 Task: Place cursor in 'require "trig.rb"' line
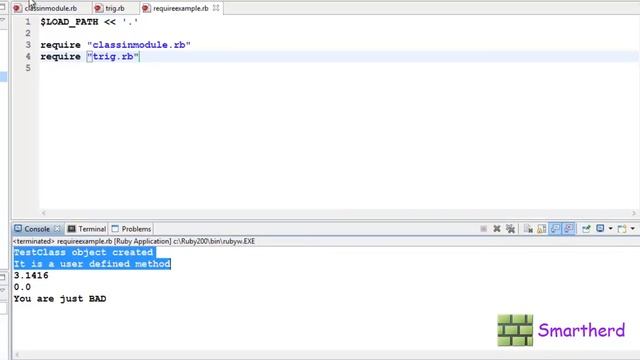90,56
